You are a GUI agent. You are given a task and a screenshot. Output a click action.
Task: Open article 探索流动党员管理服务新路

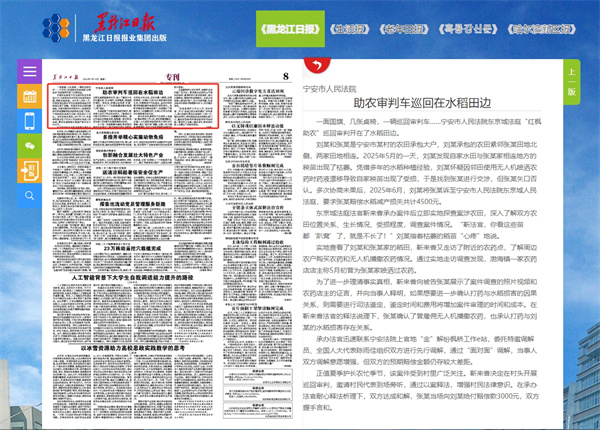point(133,204)
